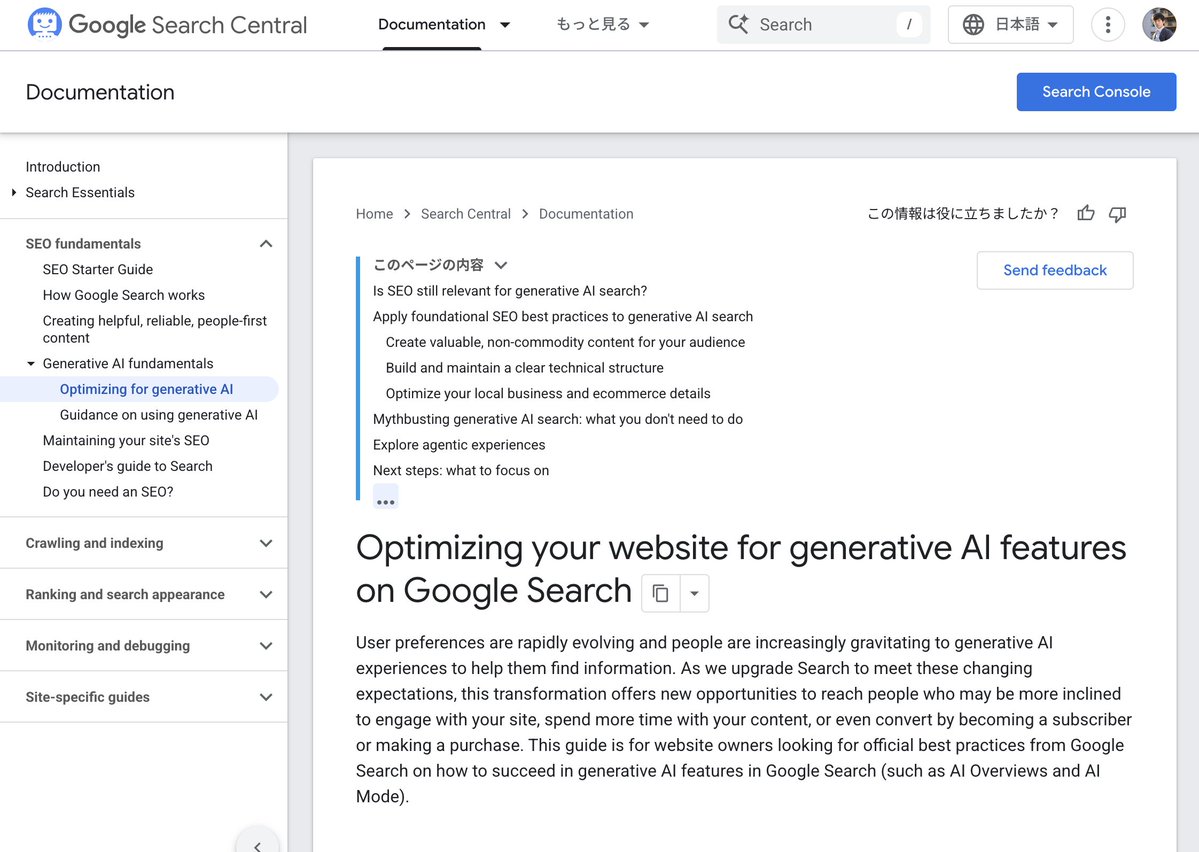Viewport: 1199px width, 852px height.
Task: Jump to Next steps: what to focus on
Action: click(460, 470)
